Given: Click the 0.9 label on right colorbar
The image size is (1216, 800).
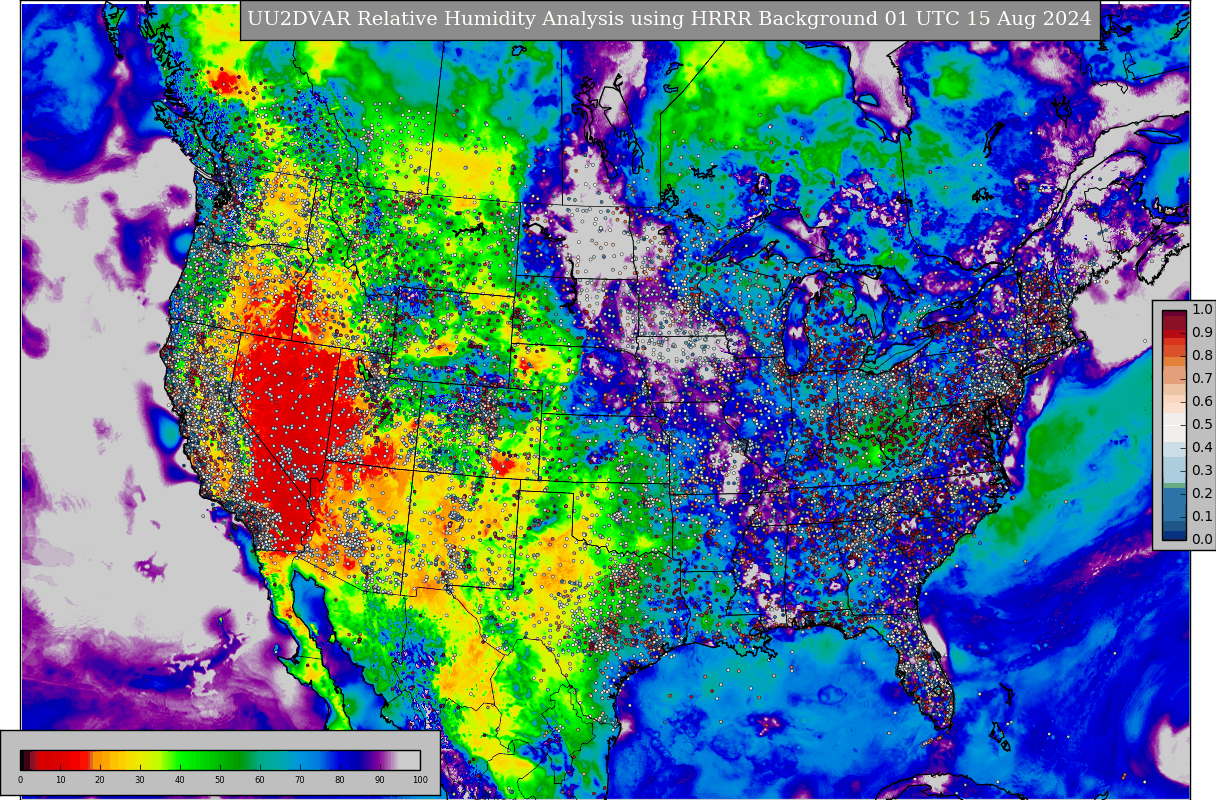Looking at the screenshot, I should pos(1202,332).
